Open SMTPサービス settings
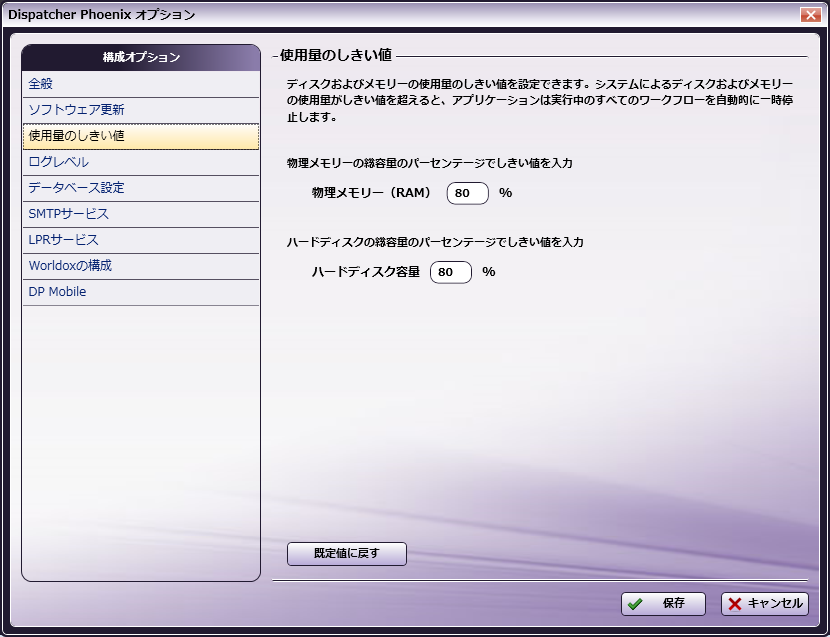This screenshot has height=637, width=830. coord(141,214)
